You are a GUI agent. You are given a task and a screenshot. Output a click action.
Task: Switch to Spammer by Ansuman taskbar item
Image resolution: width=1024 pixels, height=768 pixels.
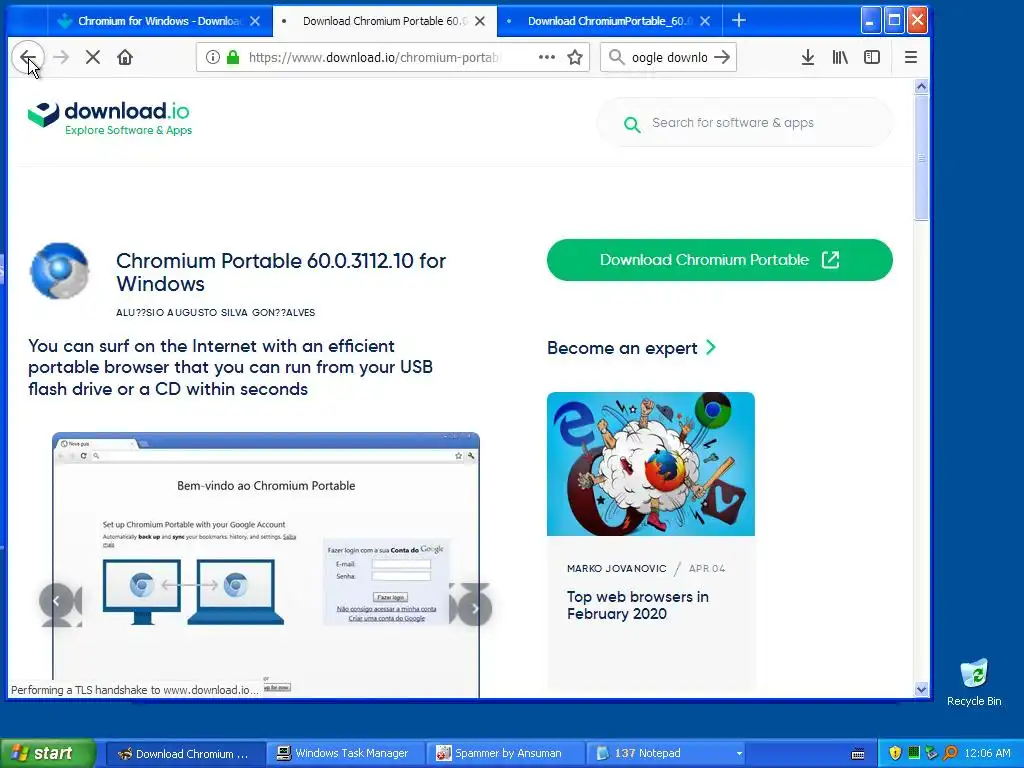click(x=504, y=754)
